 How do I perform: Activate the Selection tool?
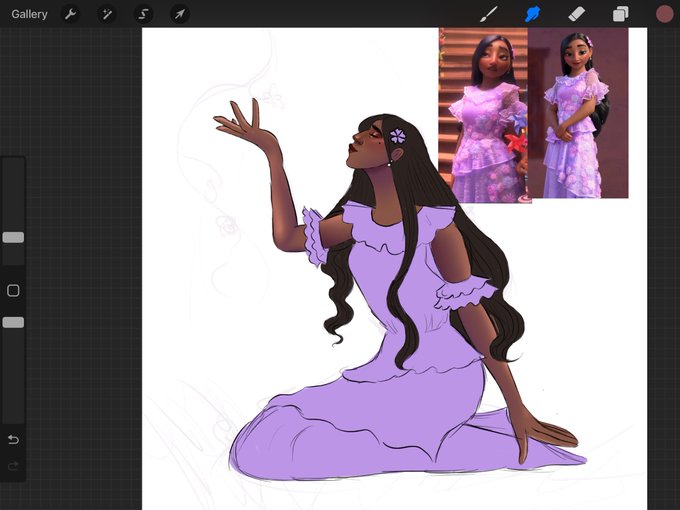point(143,14)
